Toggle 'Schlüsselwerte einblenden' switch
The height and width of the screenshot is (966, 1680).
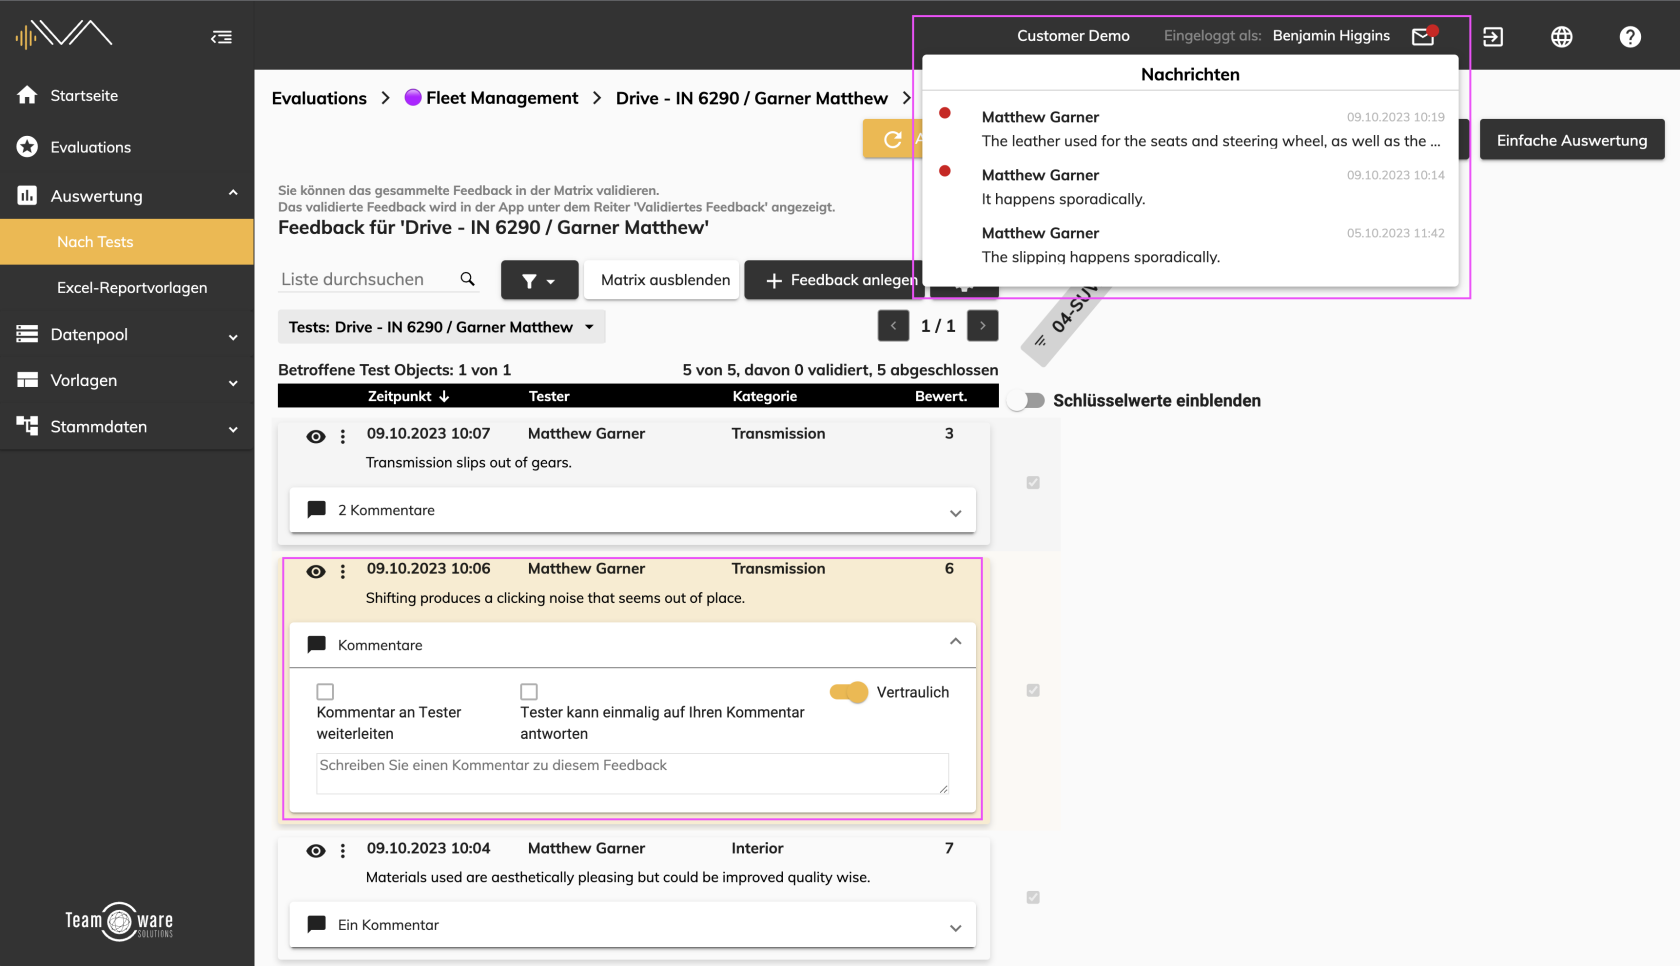coord(1026,400)
